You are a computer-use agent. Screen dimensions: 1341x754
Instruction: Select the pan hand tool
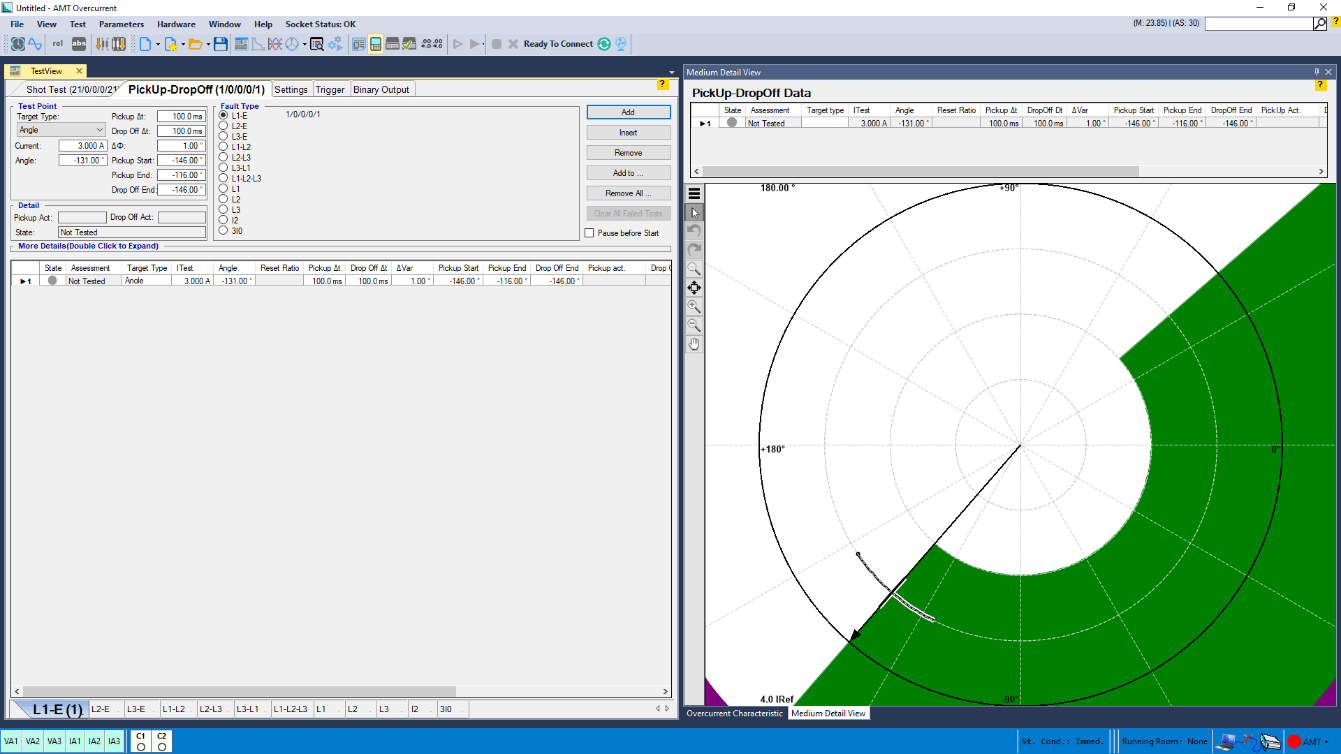694,345
